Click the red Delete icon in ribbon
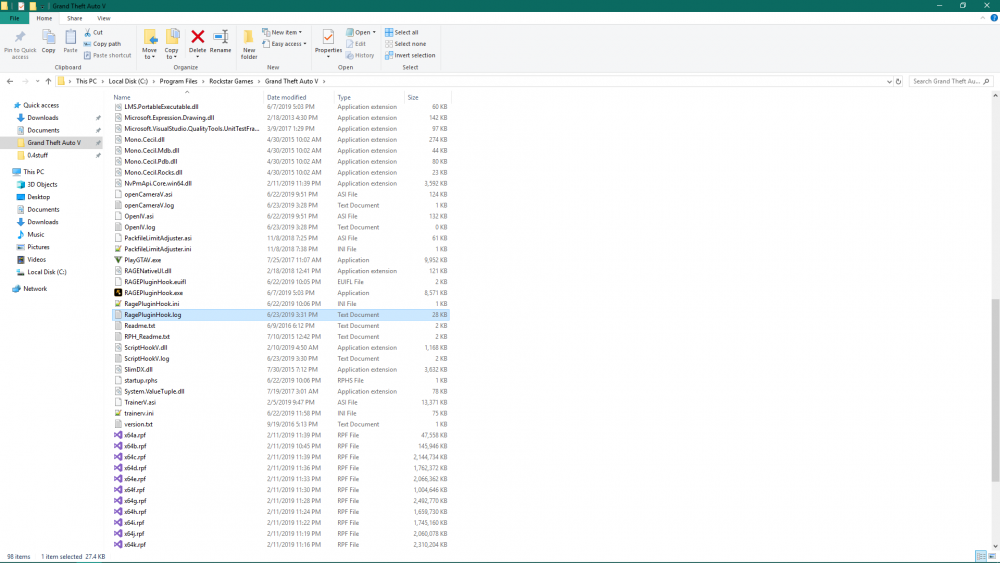 tap(198, 40)
